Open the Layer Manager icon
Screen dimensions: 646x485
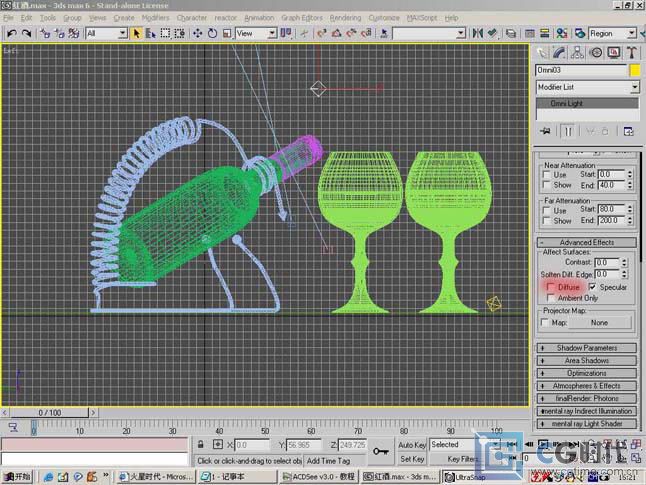[x=511, y=33]
